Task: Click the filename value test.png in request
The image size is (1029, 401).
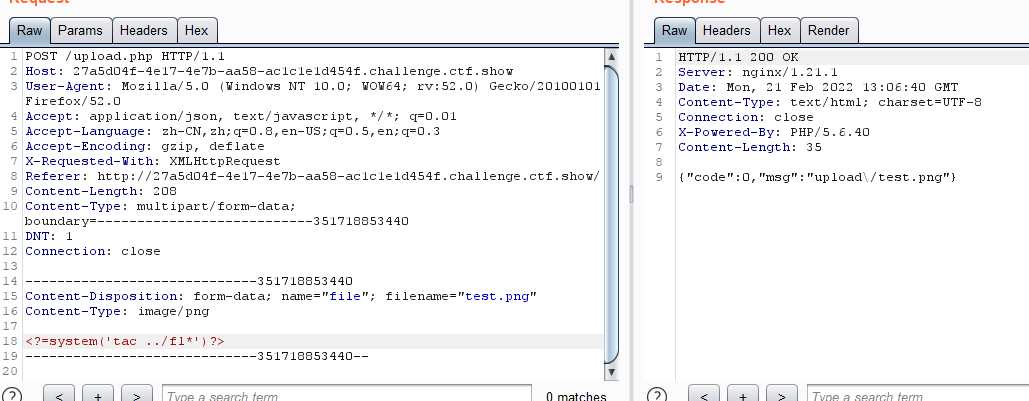Action: click(x=497, y=297)
